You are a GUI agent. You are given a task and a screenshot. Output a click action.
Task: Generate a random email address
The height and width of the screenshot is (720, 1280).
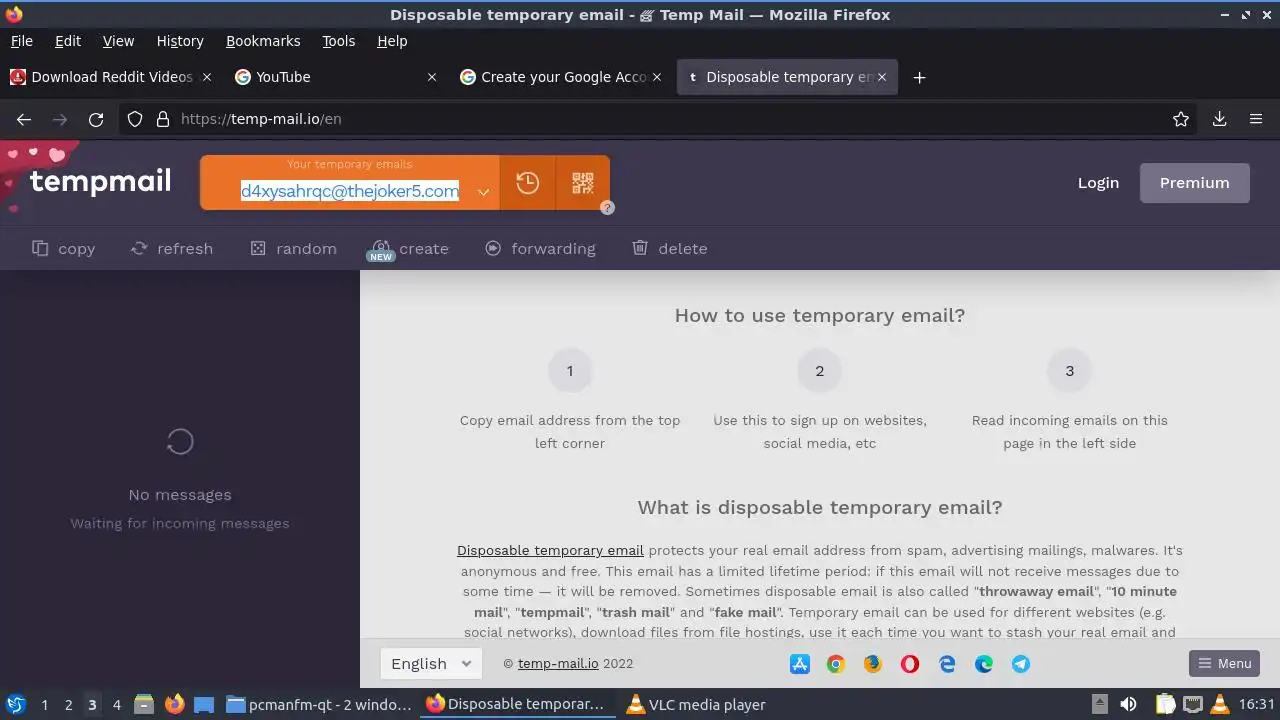point(293,248)
